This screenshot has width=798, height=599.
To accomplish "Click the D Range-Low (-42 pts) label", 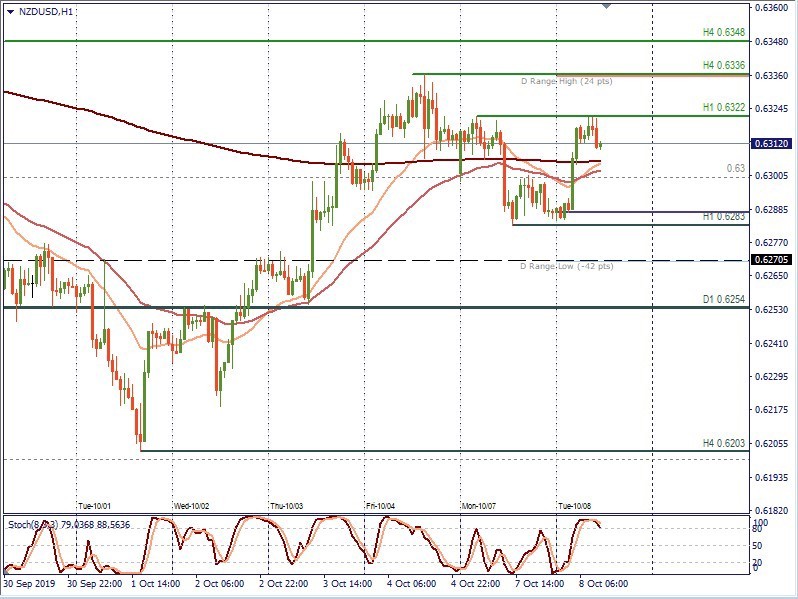I will [566, 266].
